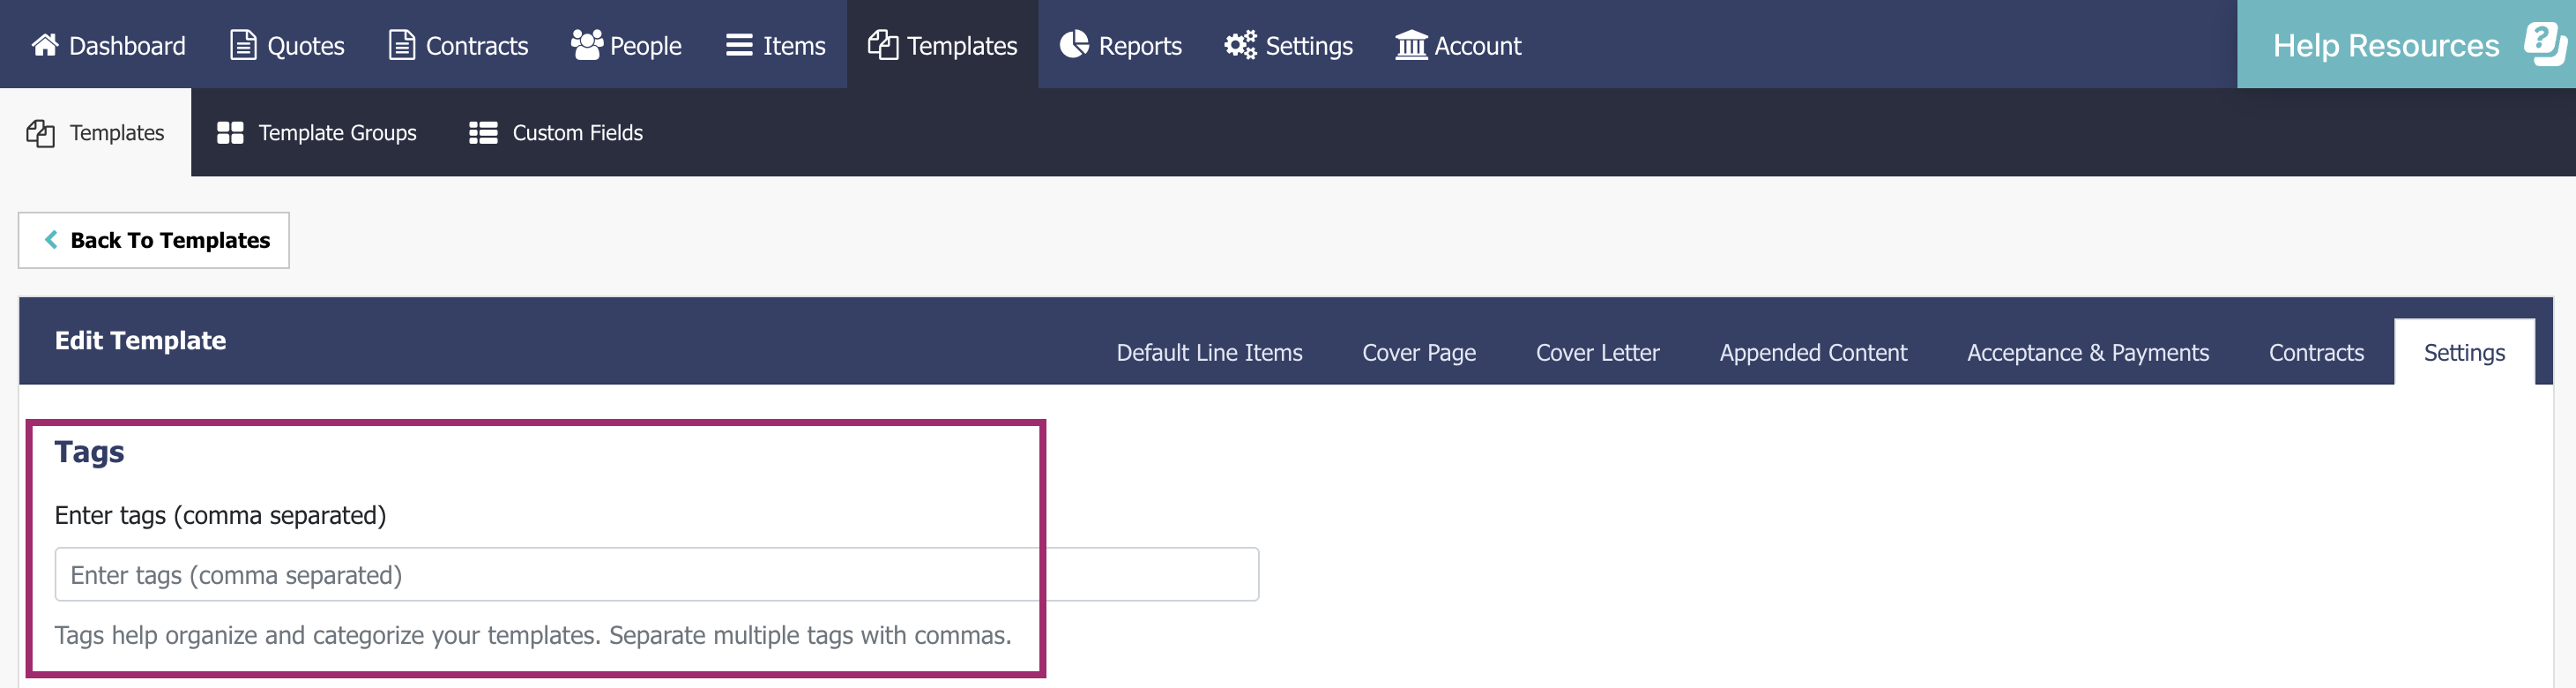This screenshot has height=688, width=2576.
Task: Open the Contracts label in top navigation
Action: pos(477,46)
